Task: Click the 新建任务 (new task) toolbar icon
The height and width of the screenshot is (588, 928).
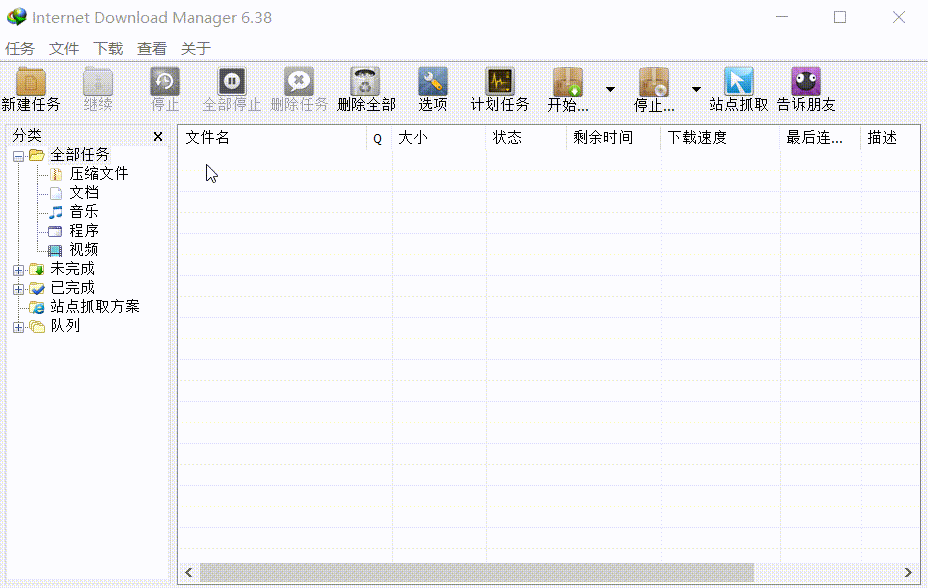Action: tap(31, 82)
